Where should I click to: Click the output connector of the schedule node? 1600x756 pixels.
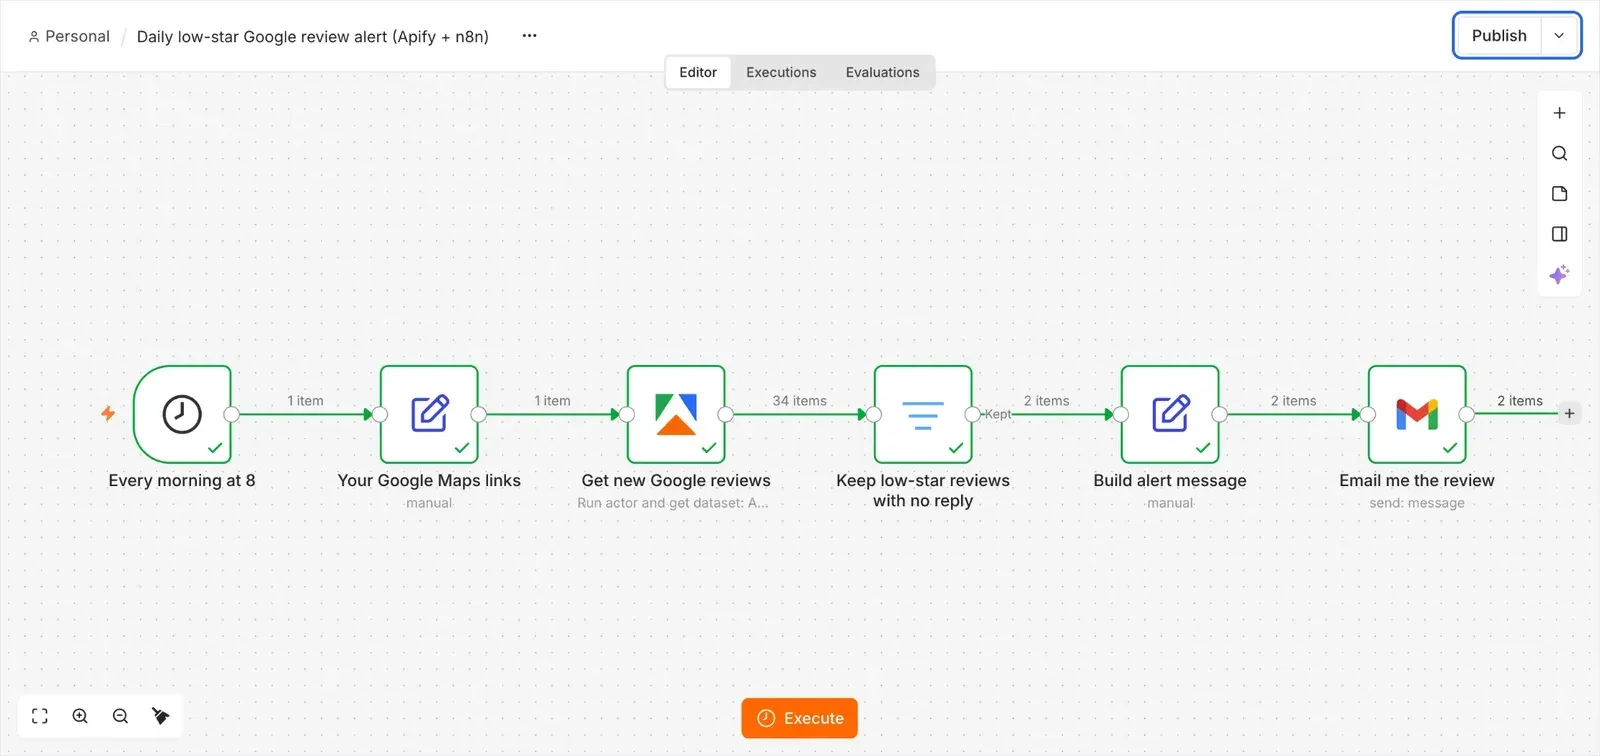pyautogui.click(x=231, y=414)
